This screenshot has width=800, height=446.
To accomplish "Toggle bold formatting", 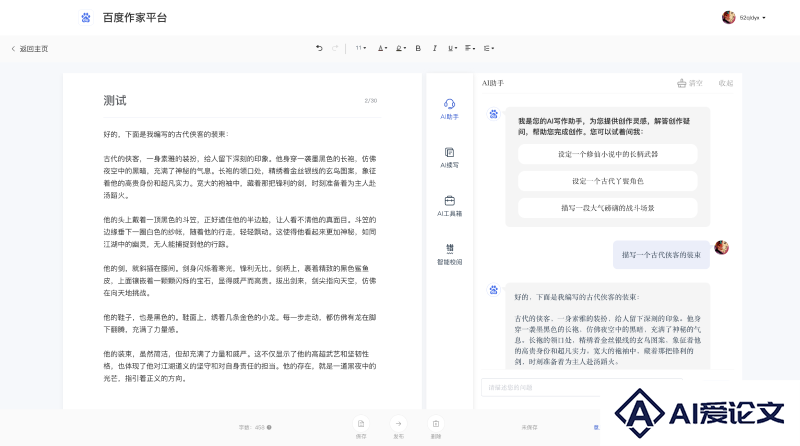I will tap(418, 48).
